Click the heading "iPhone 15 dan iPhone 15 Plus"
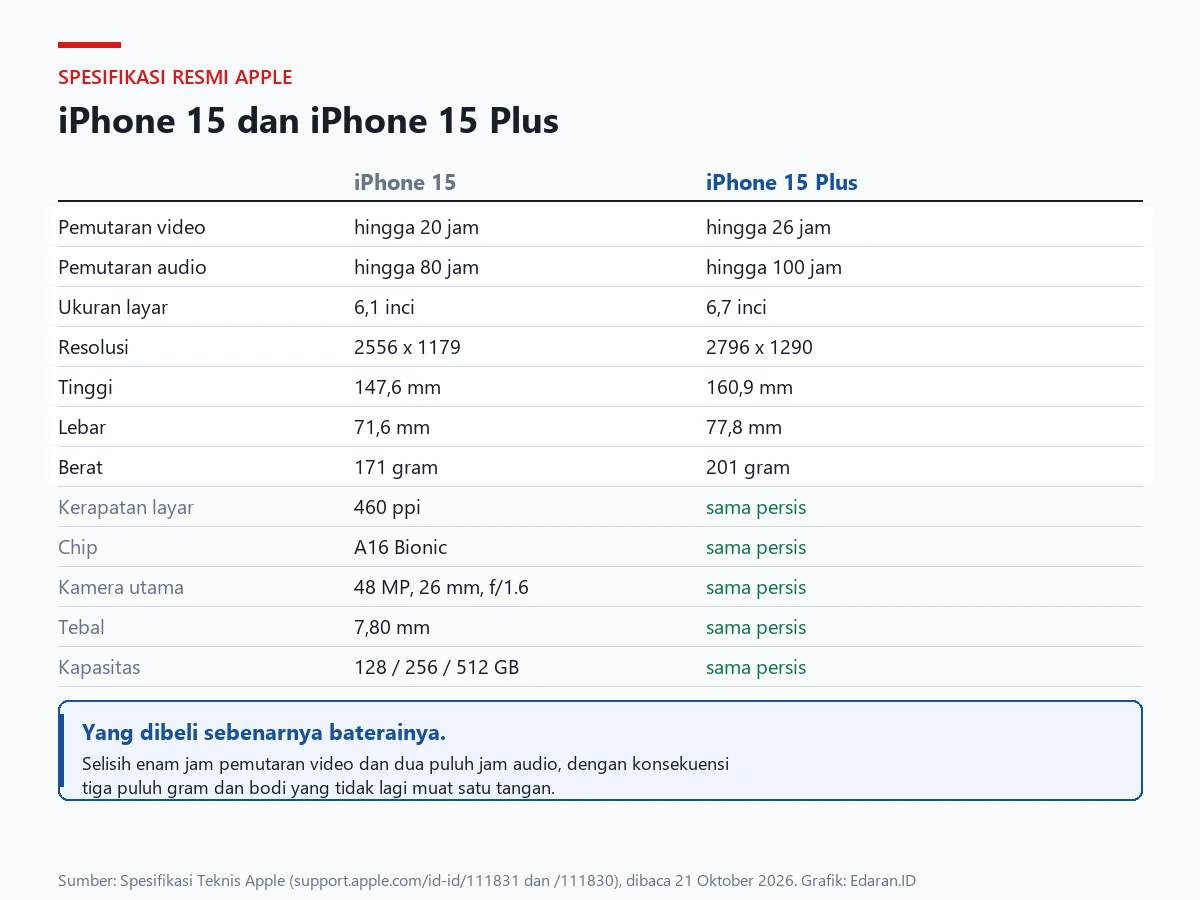Viewport: 1200px width, 900px height. pos(308,121)
